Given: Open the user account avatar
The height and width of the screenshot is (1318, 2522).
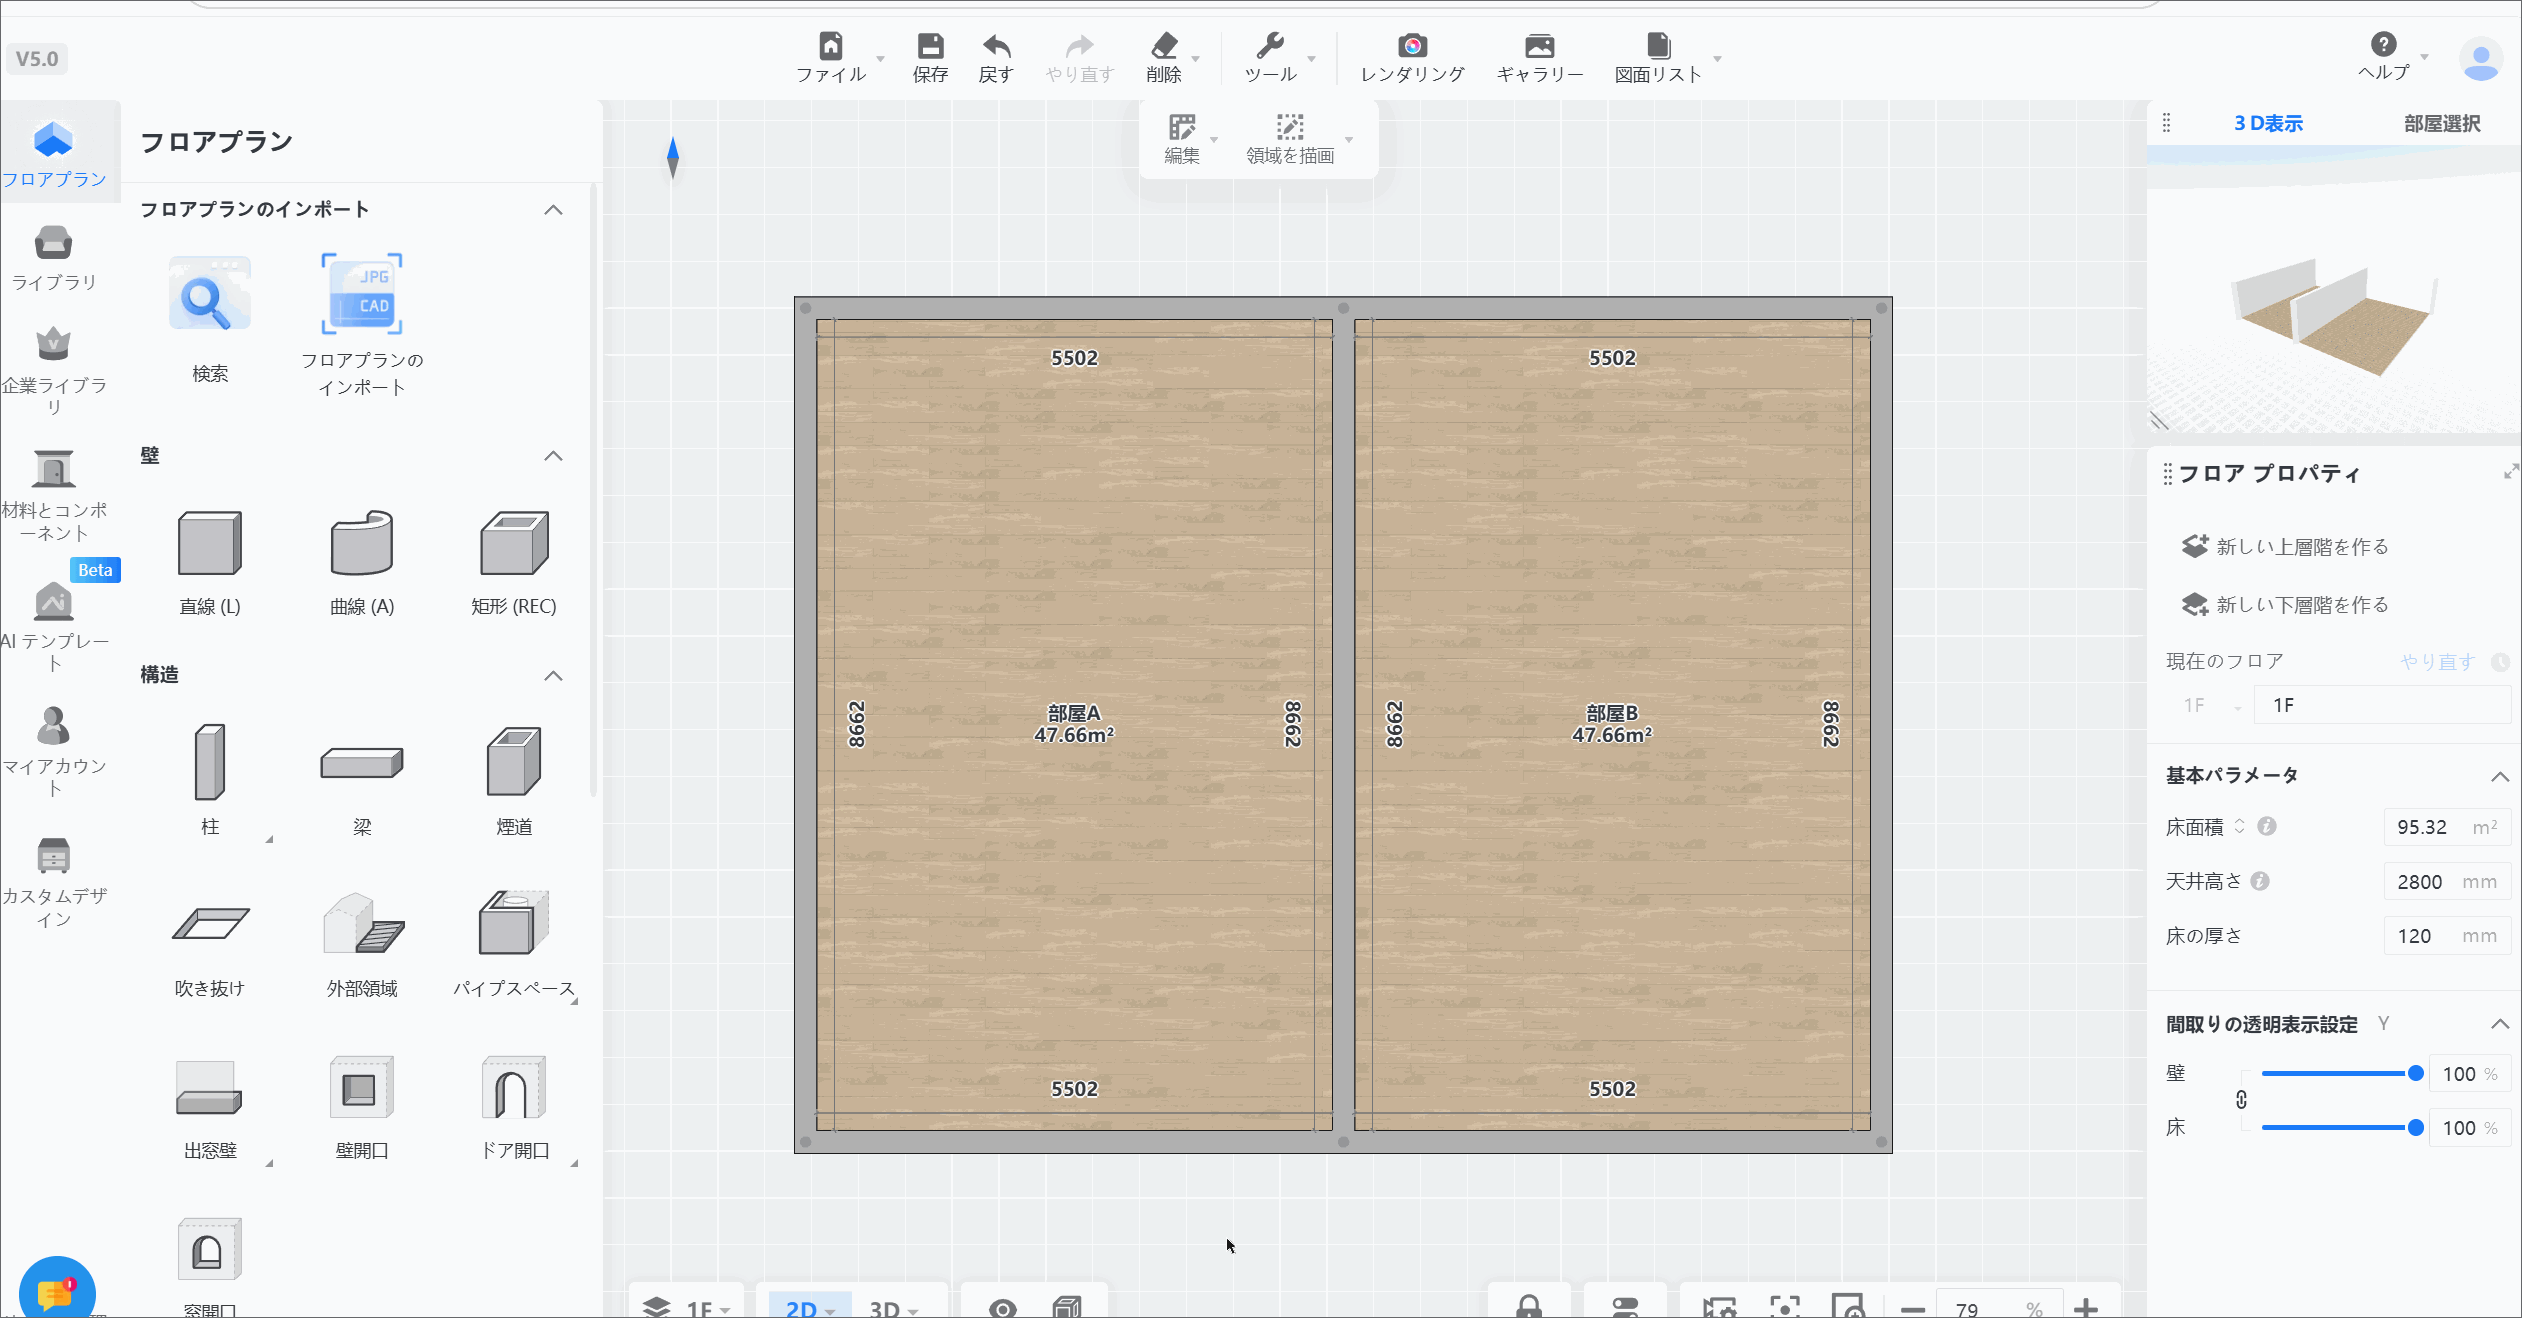Looking at the screenshot, I should (2480, 59).
